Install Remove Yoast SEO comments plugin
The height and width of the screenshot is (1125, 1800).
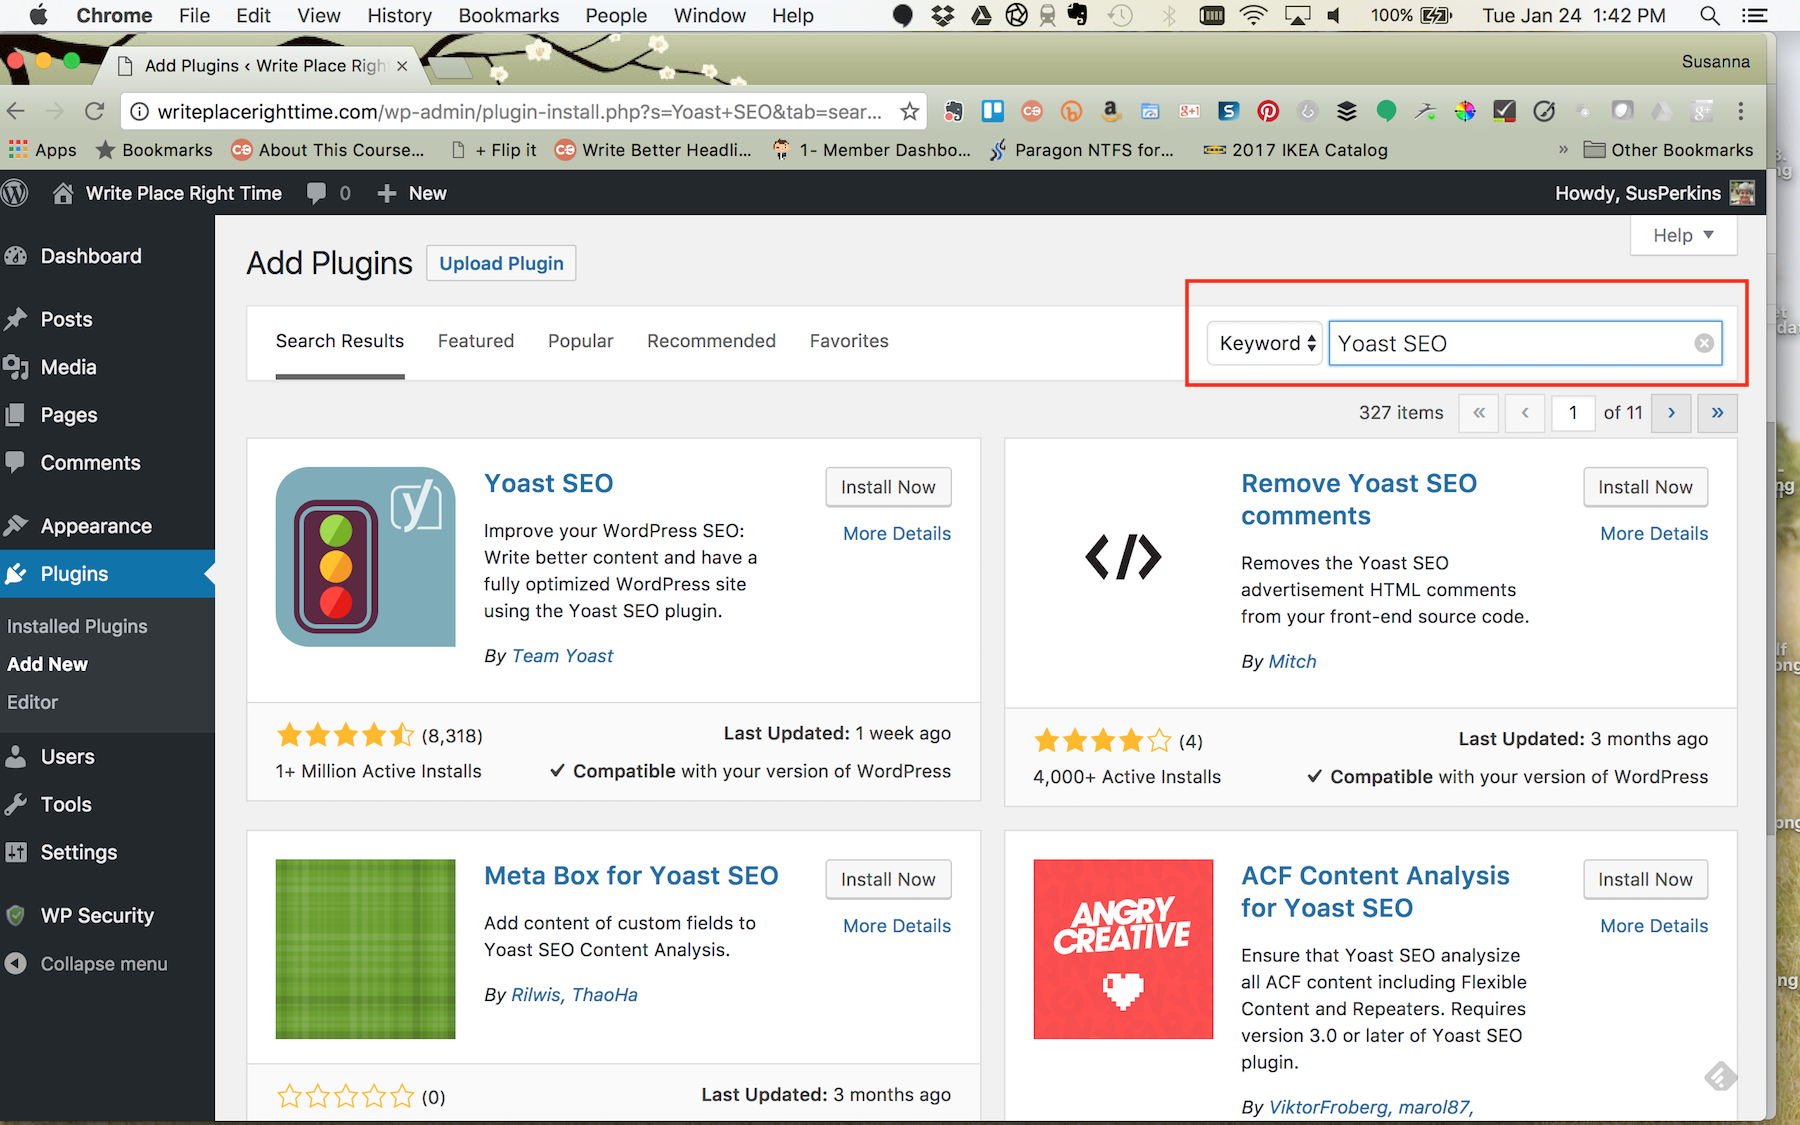pyautogui.click(x=1645, y=487)
